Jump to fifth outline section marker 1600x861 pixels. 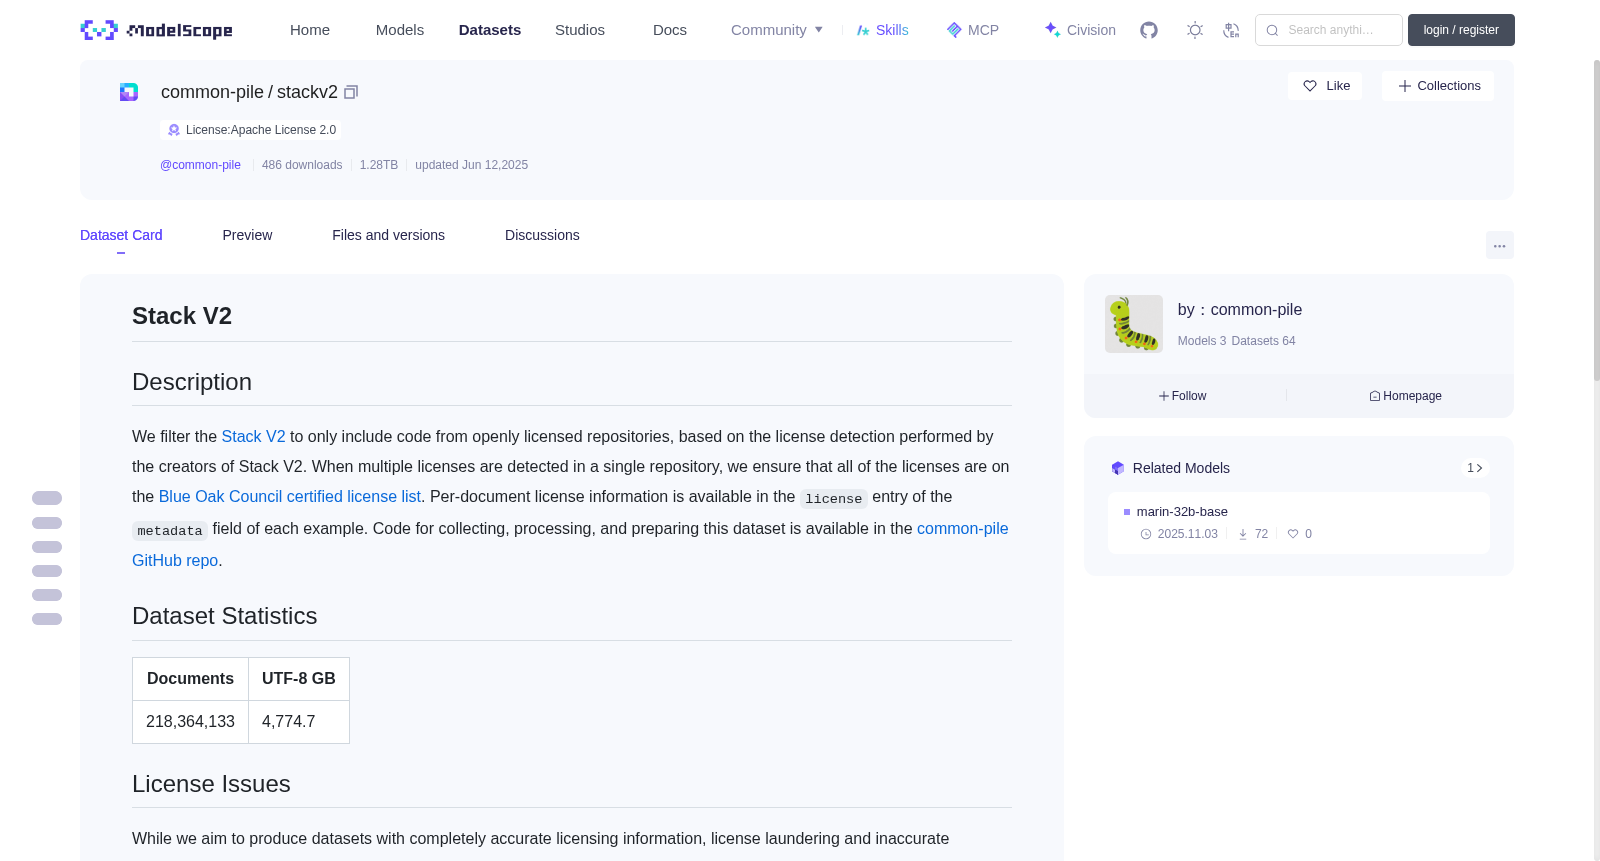tap(47, 595)
